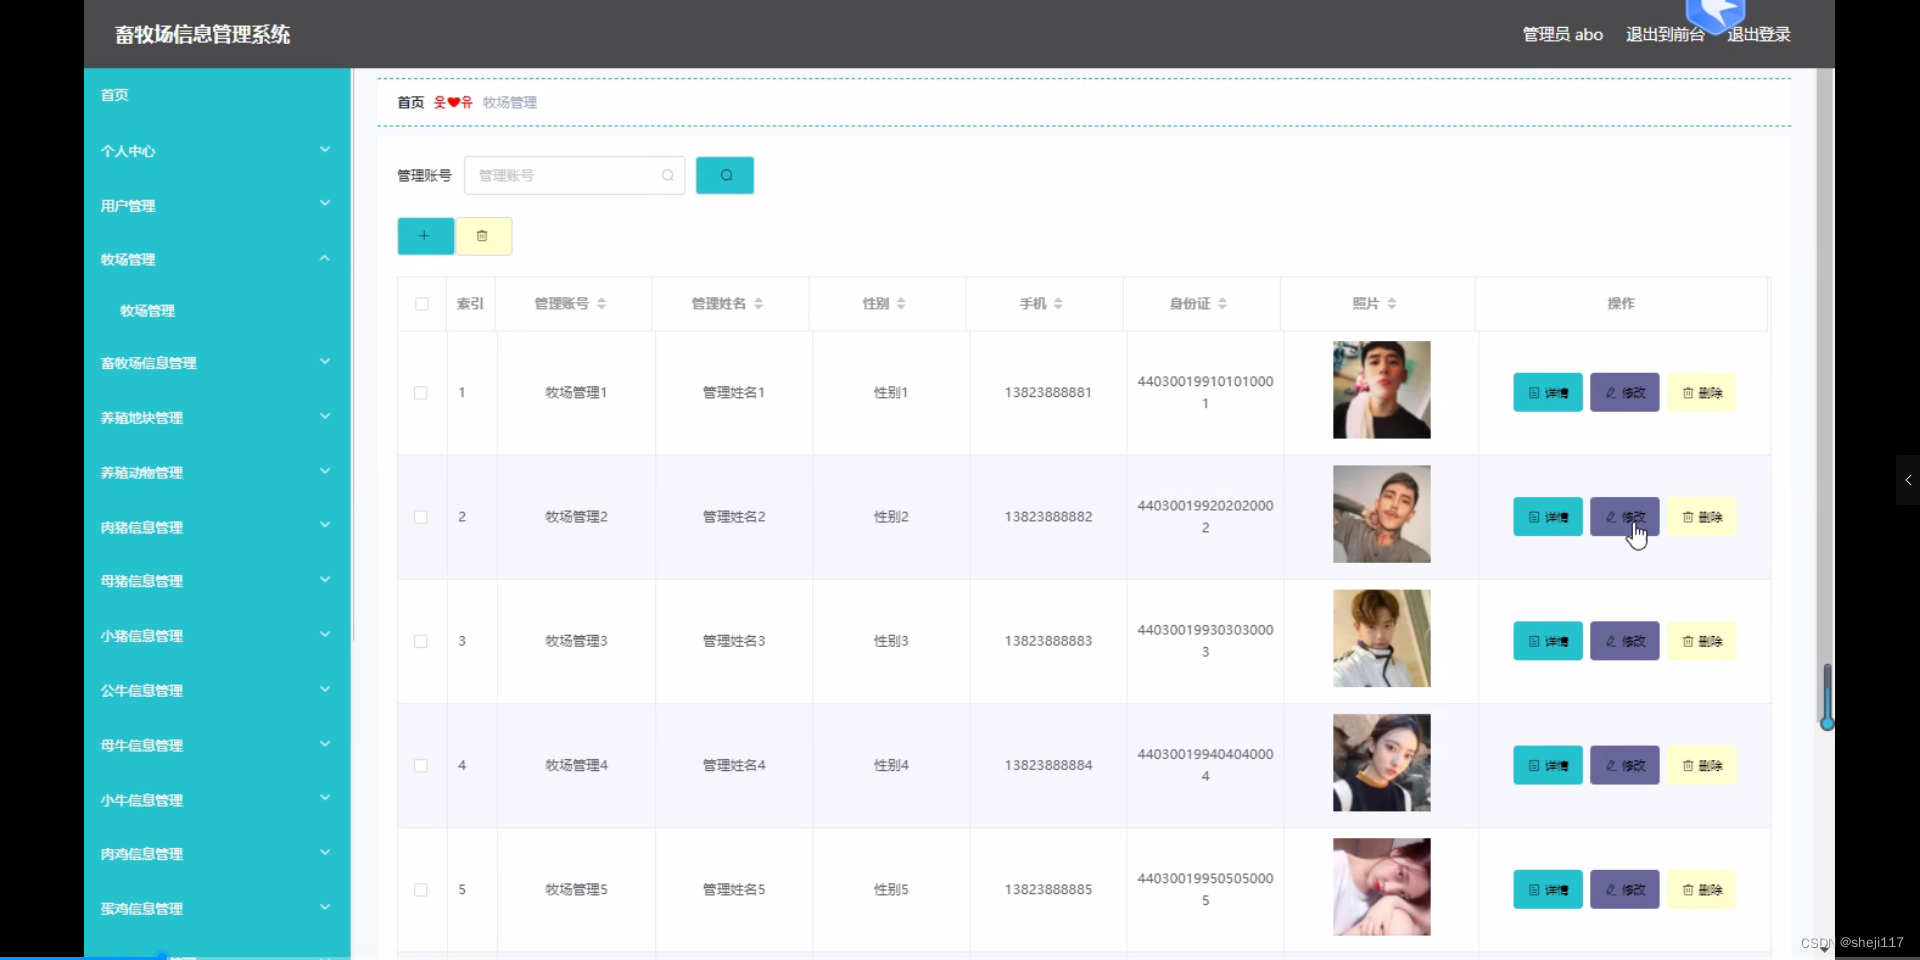Open photo thumbnail for 牧场管理4
This screenshot has height=960, width=1920.
click(1381, 762)
